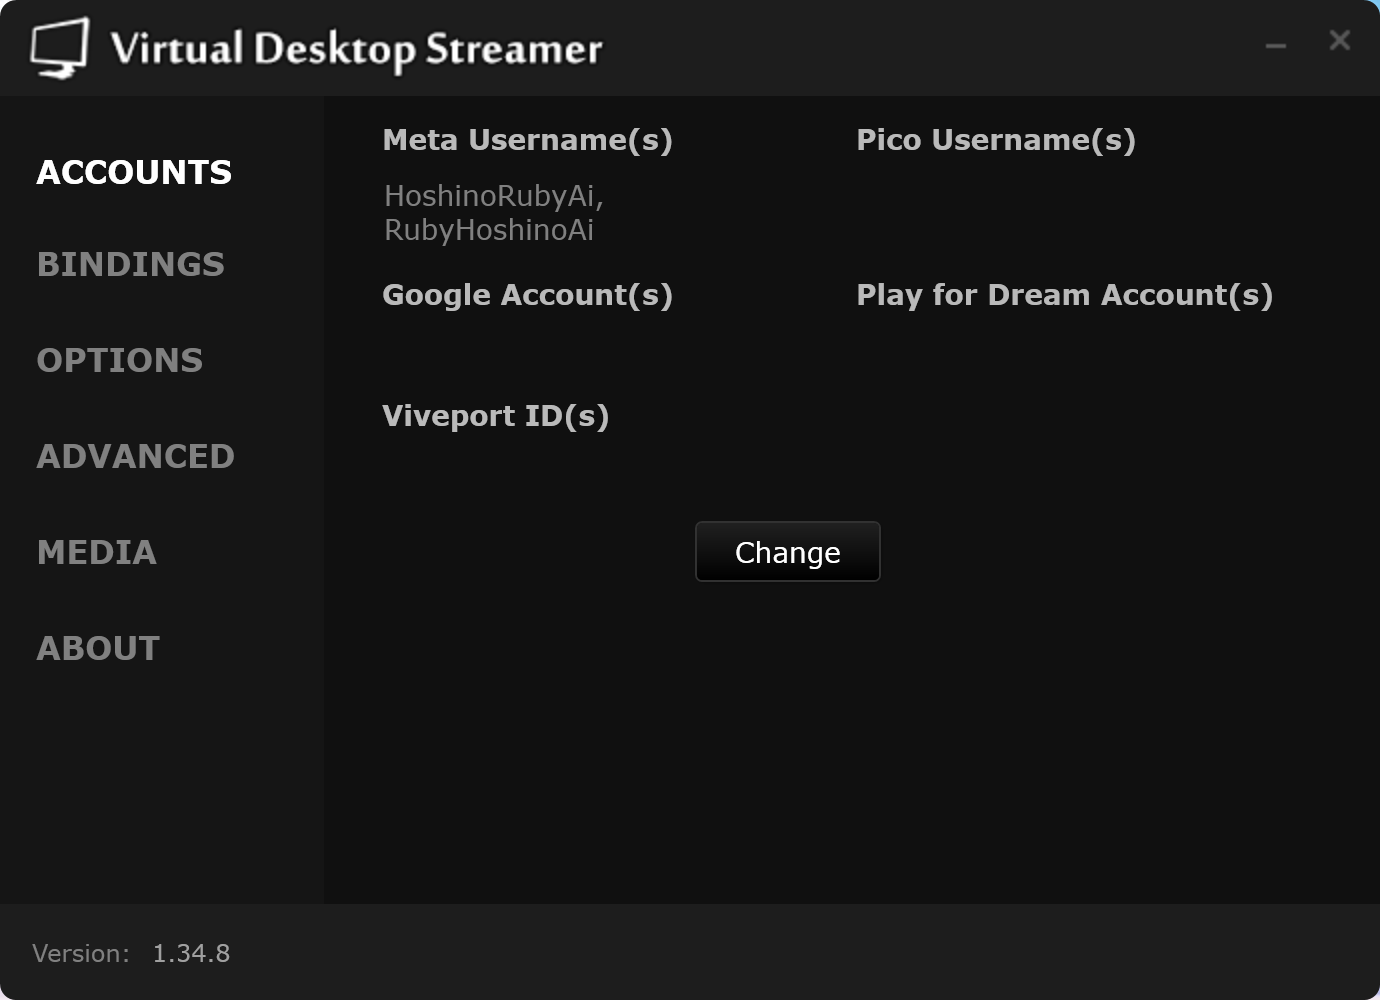Click the Version label in footer
Screen dimensions: 1380x1000
coord(81,954)
